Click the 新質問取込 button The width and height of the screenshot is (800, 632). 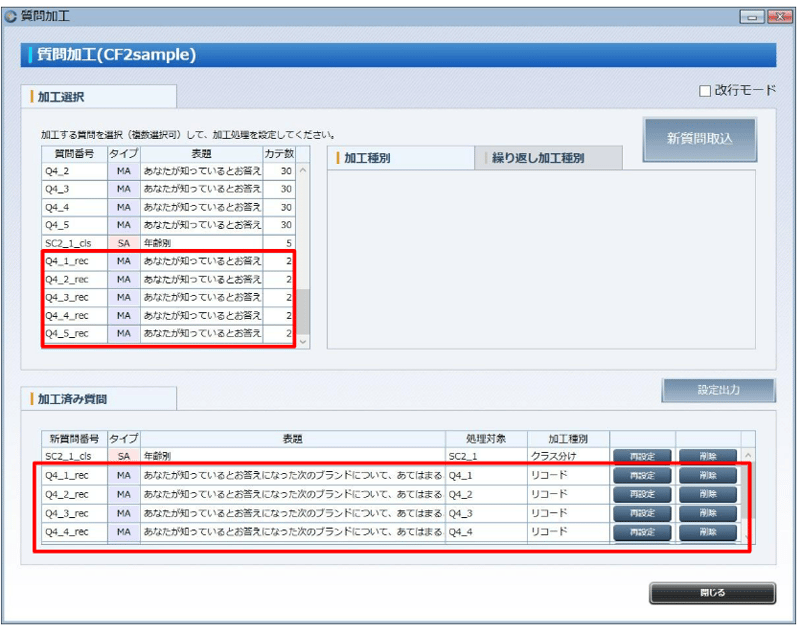pos(699,138)
